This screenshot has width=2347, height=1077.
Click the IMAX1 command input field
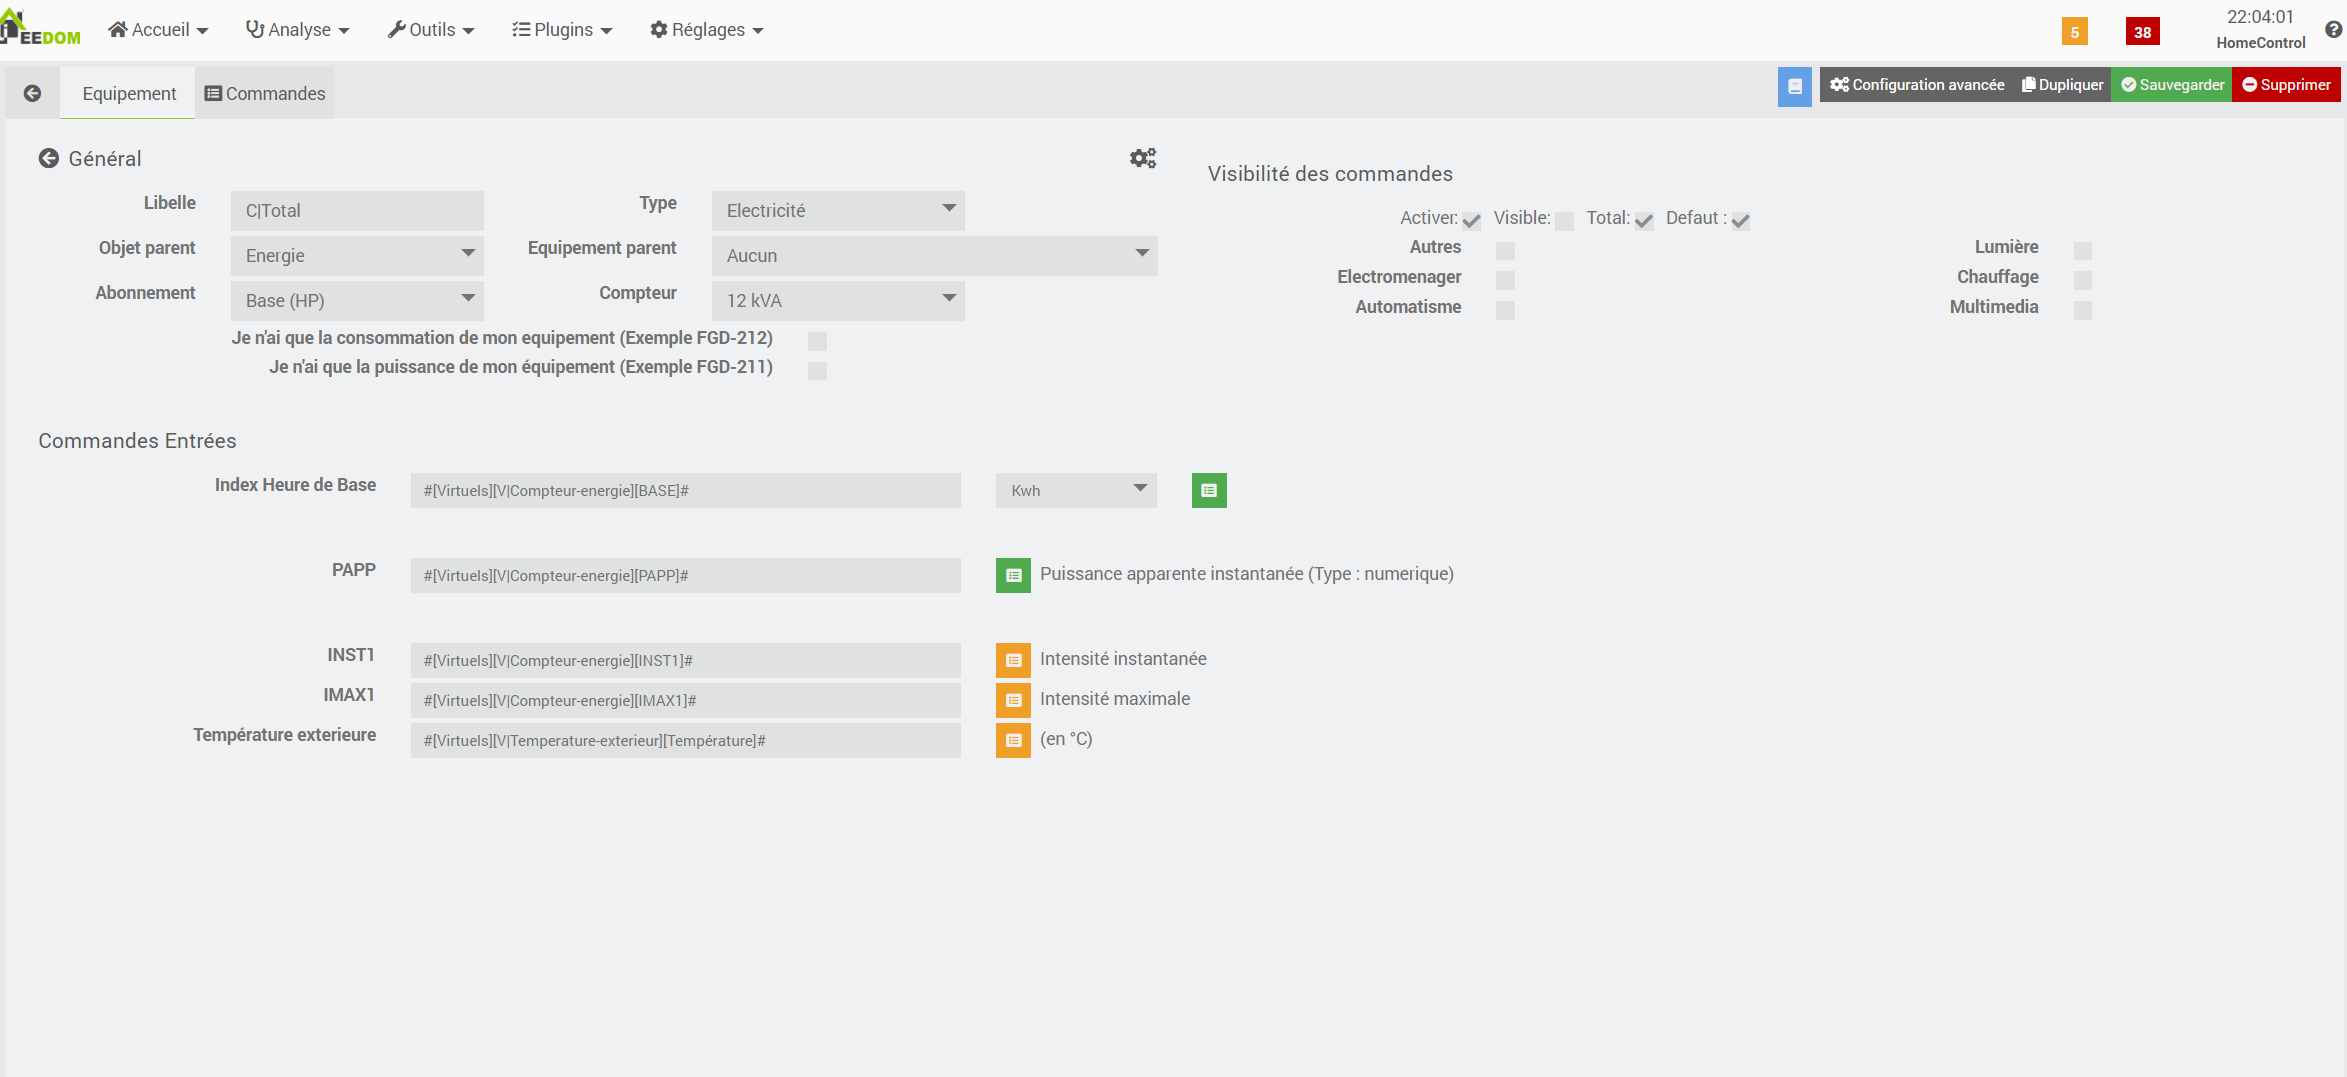click(x=686, y=701)
